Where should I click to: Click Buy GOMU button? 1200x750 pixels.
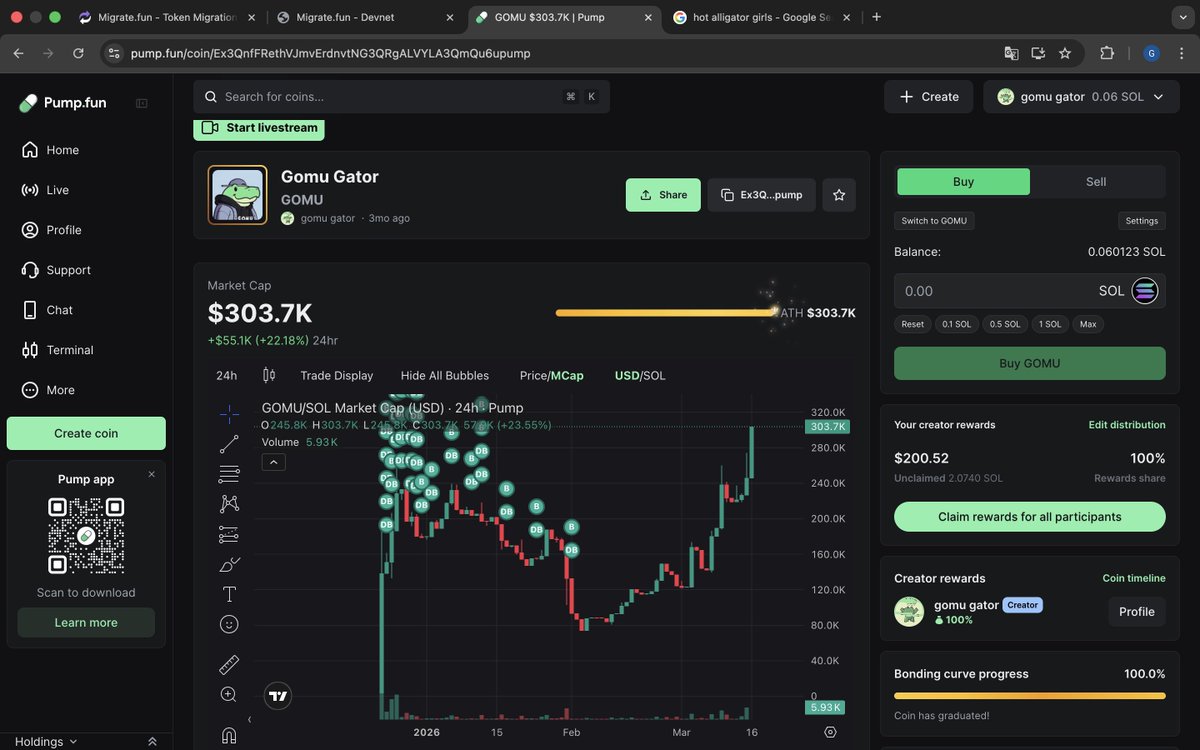pyautogui.click(x=1030, y=363)
